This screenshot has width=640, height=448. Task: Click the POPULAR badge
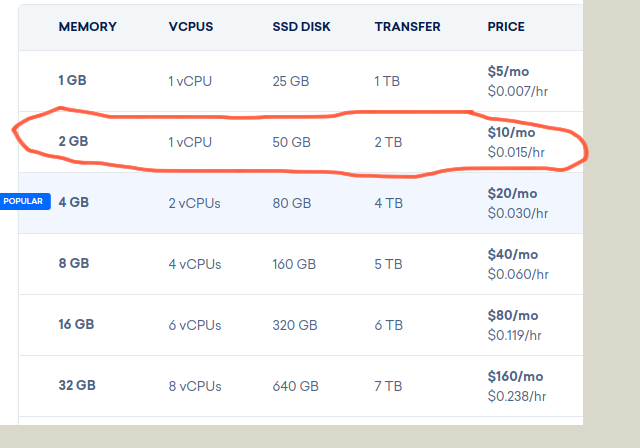[23, 201]
